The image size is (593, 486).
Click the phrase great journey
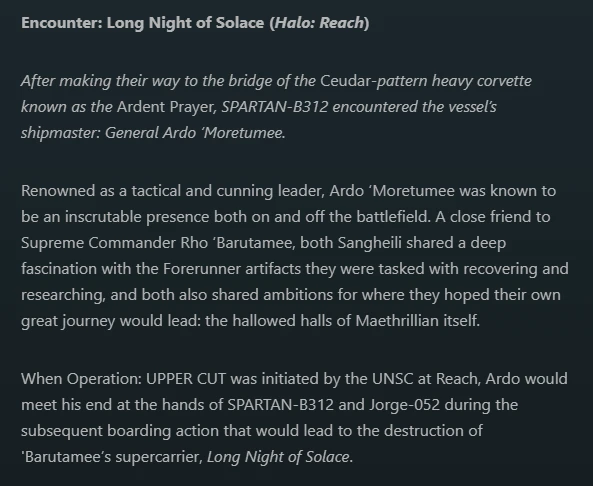tap(68, 321)
